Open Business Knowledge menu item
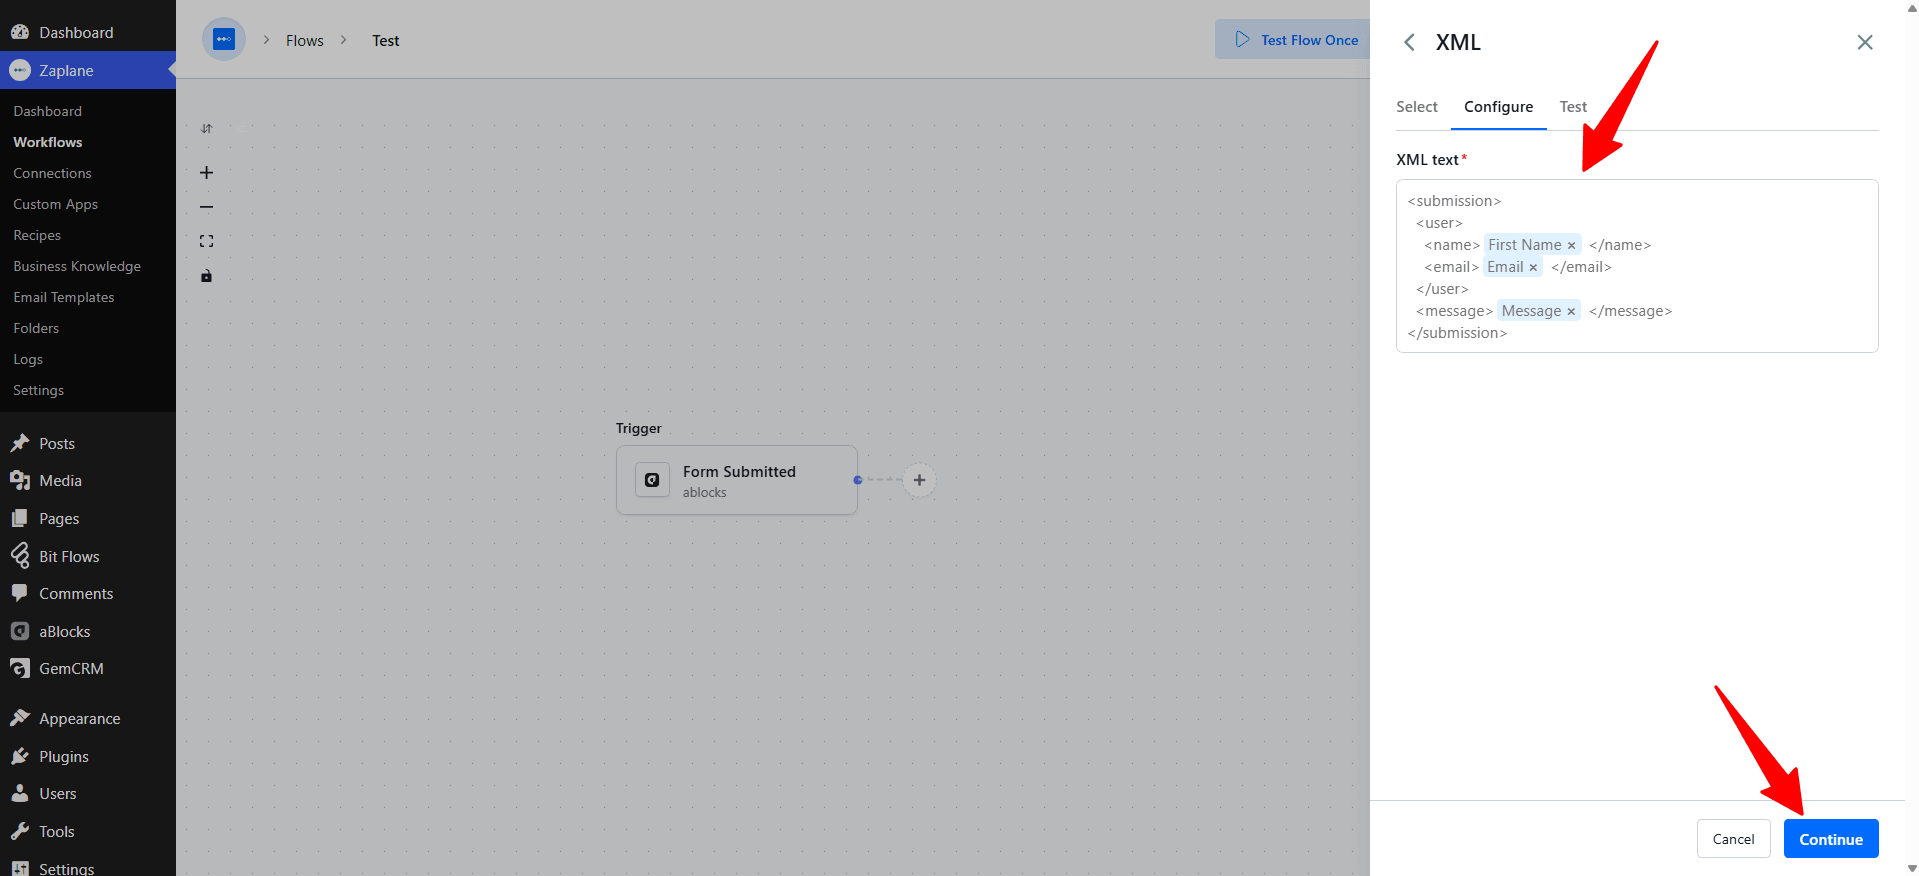Screen dimensions: 1919x876 coord(77,266)
